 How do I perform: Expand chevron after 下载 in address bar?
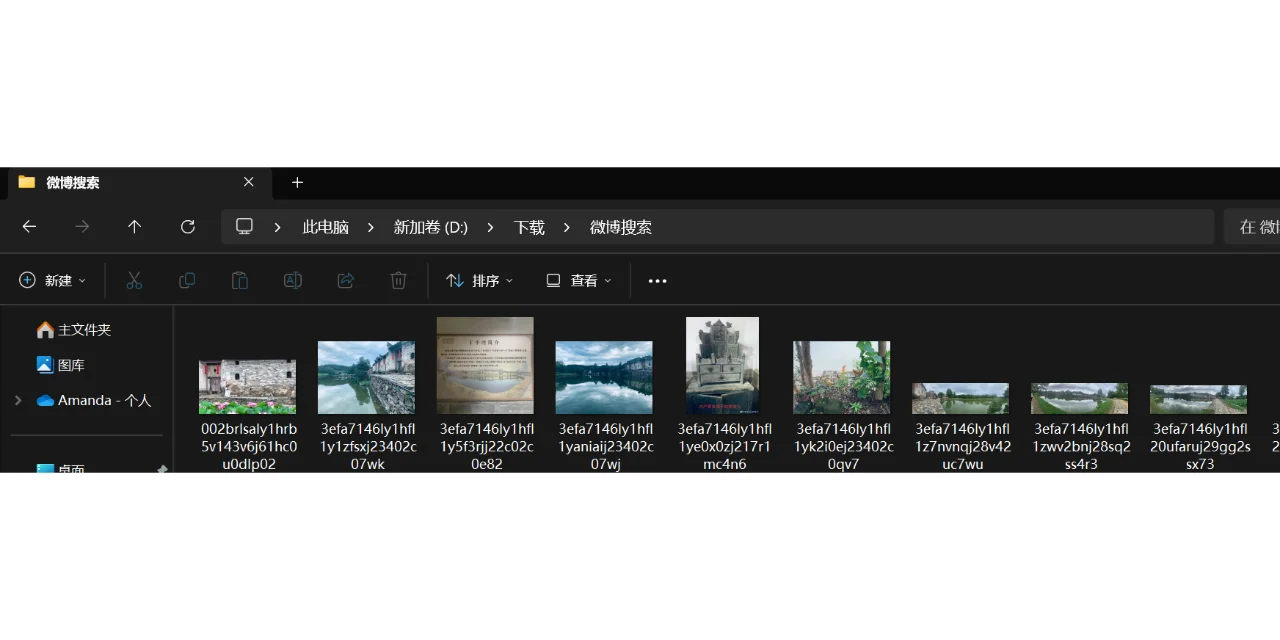click(567, 228)
